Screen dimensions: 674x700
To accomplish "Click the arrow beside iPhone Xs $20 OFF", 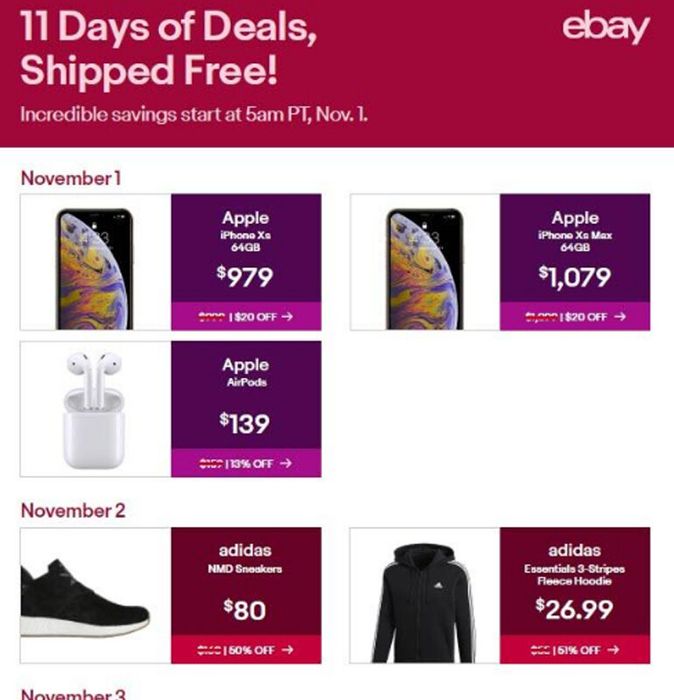I will click(x=287, y=317).
